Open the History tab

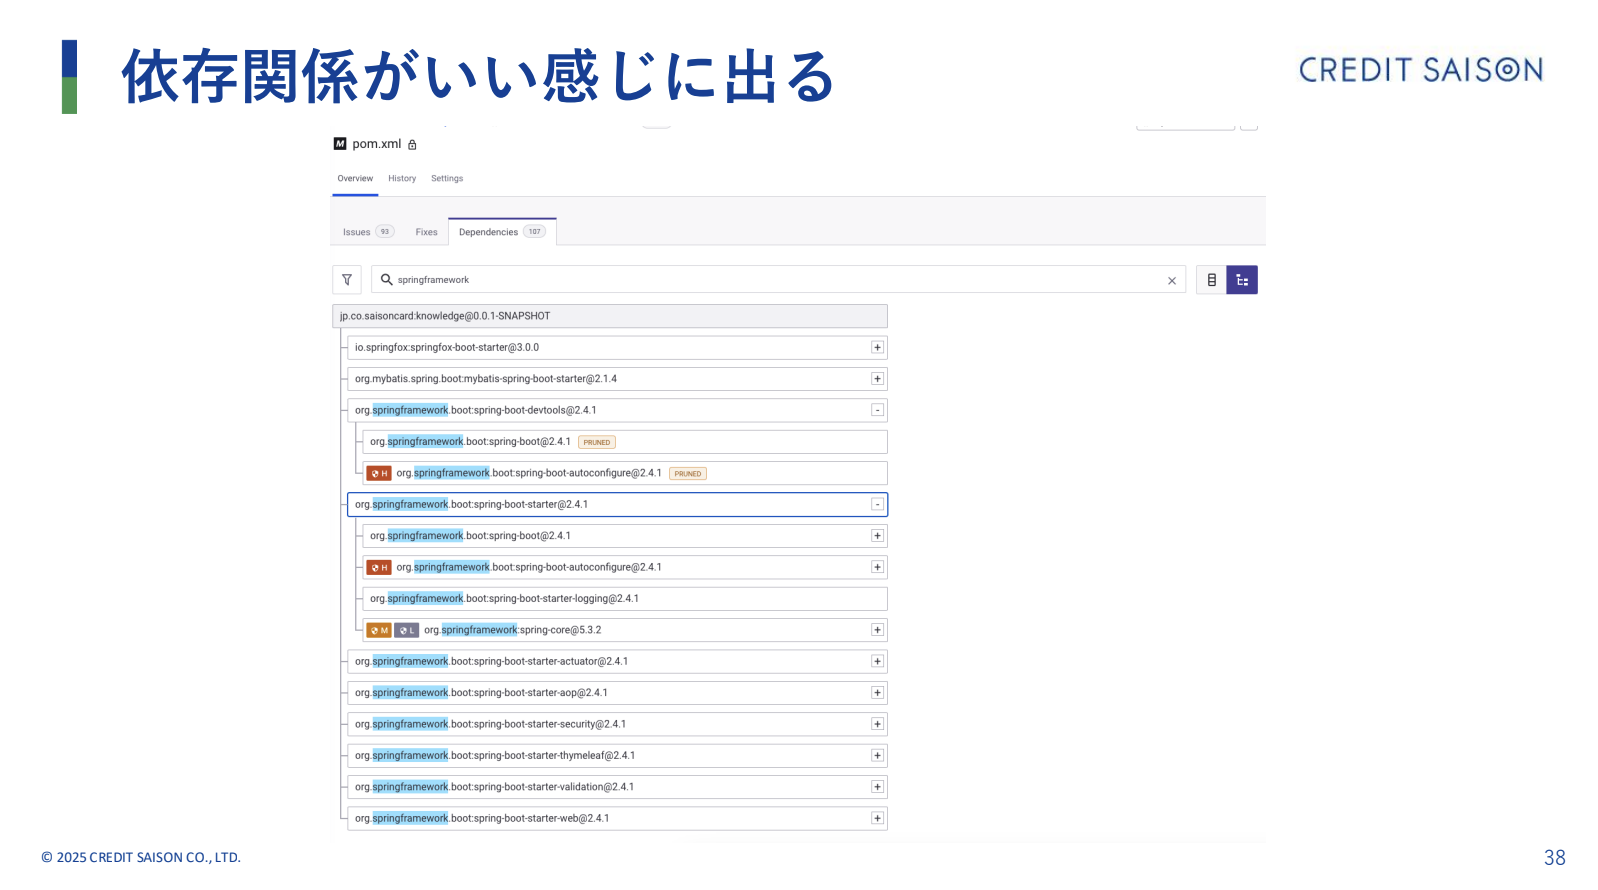pyautogui.click(x=402, y=179)
